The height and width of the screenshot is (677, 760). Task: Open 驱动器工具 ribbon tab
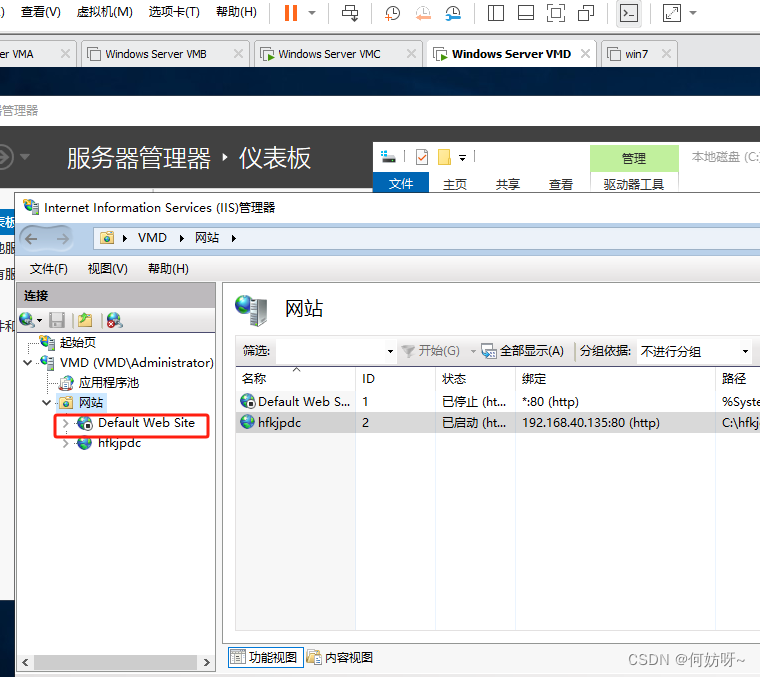(x=633, y=184)
